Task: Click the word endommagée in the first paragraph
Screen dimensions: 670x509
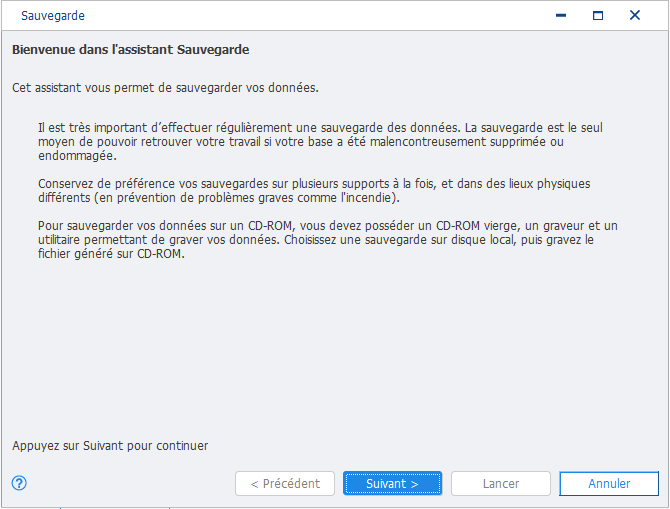Action: point(77,156)
